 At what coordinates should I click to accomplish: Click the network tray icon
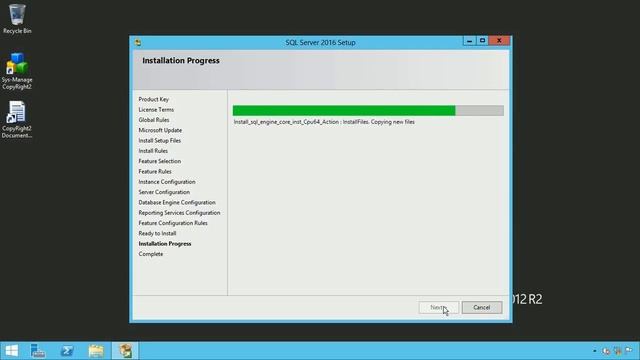(x=618, y=351)
